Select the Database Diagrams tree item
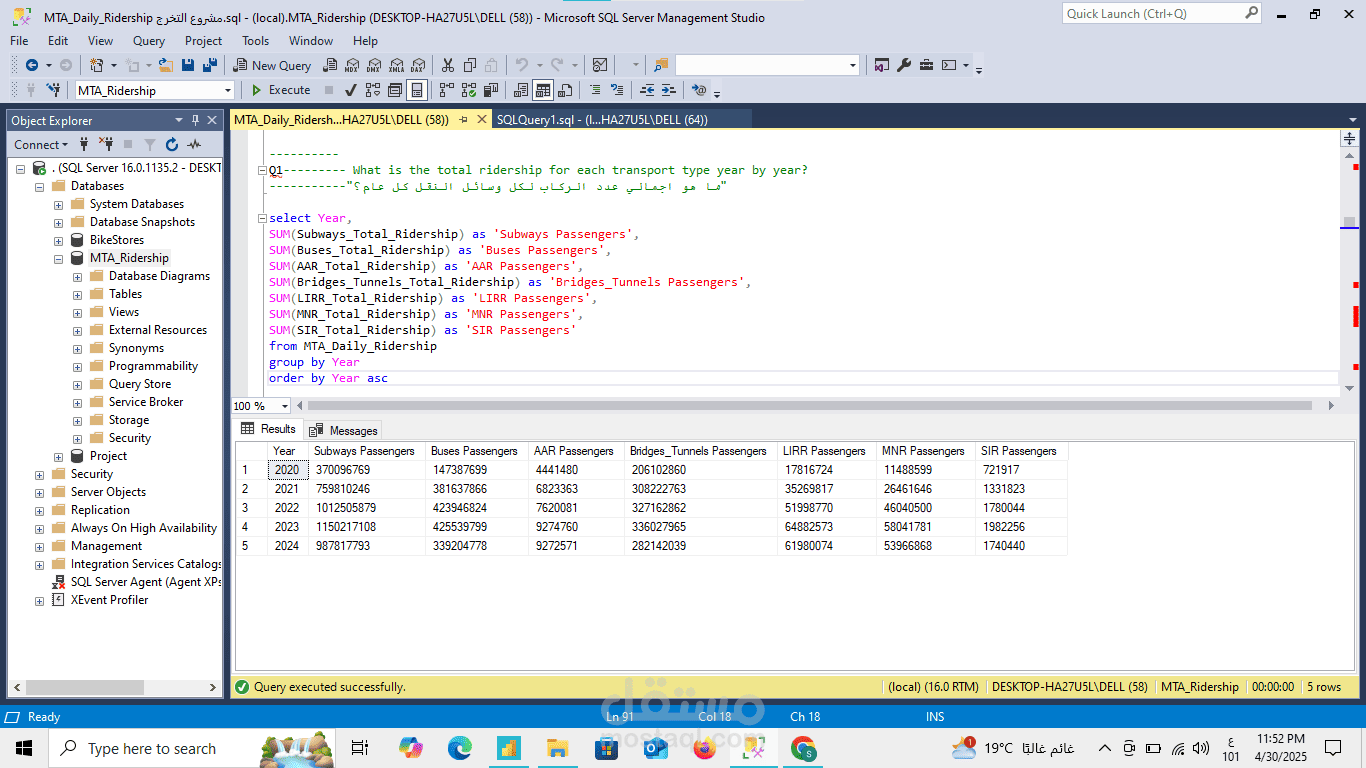The height and width of the screenshot is (768, 1366). [x=159, y=276]
